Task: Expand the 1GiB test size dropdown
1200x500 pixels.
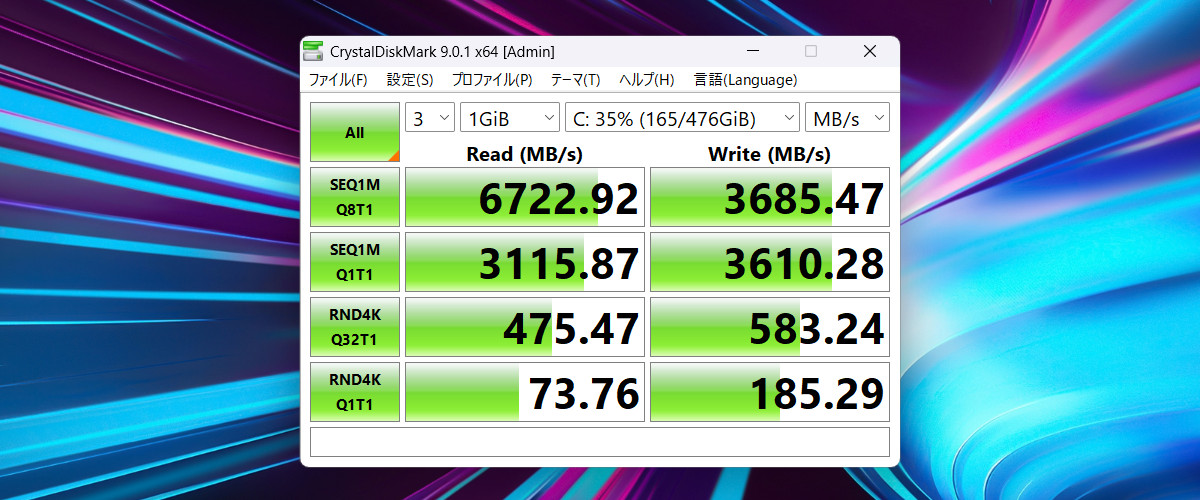Action: (x=510, y=118)
